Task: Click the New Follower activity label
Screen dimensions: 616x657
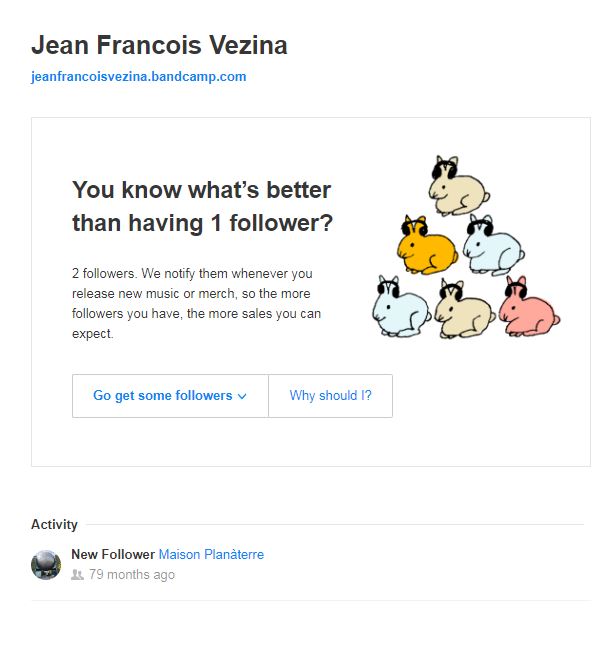Action: point(113,554)
